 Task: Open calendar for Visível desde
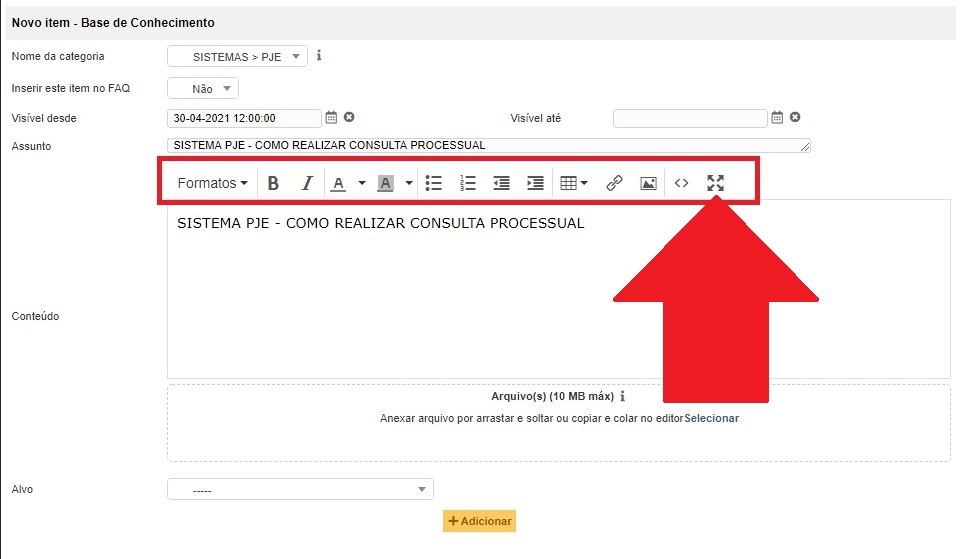pyautogui.click(x=331, y=117)
